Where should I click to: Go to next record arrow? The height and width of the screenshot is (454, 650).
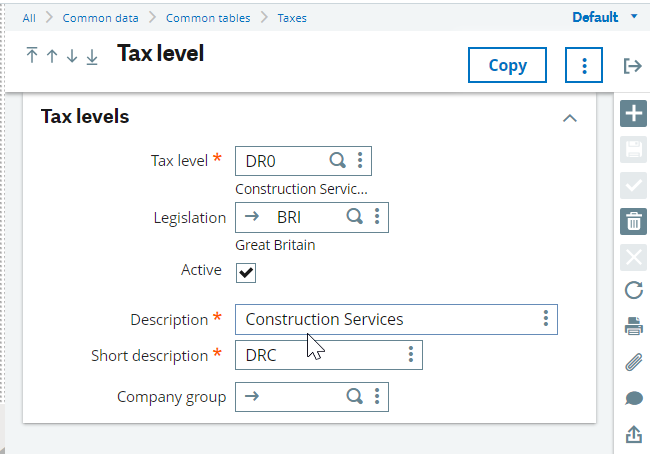(72, 56)
